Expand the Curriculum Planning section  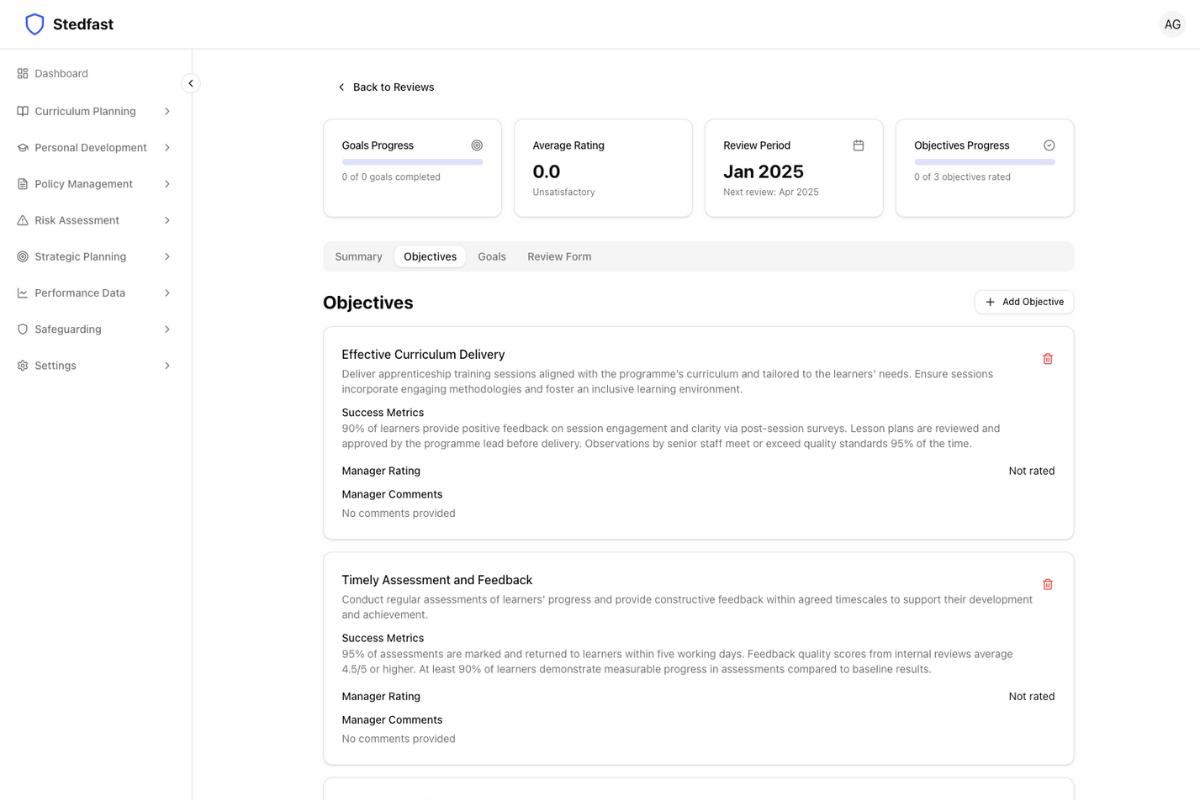(x=167, y=111)
